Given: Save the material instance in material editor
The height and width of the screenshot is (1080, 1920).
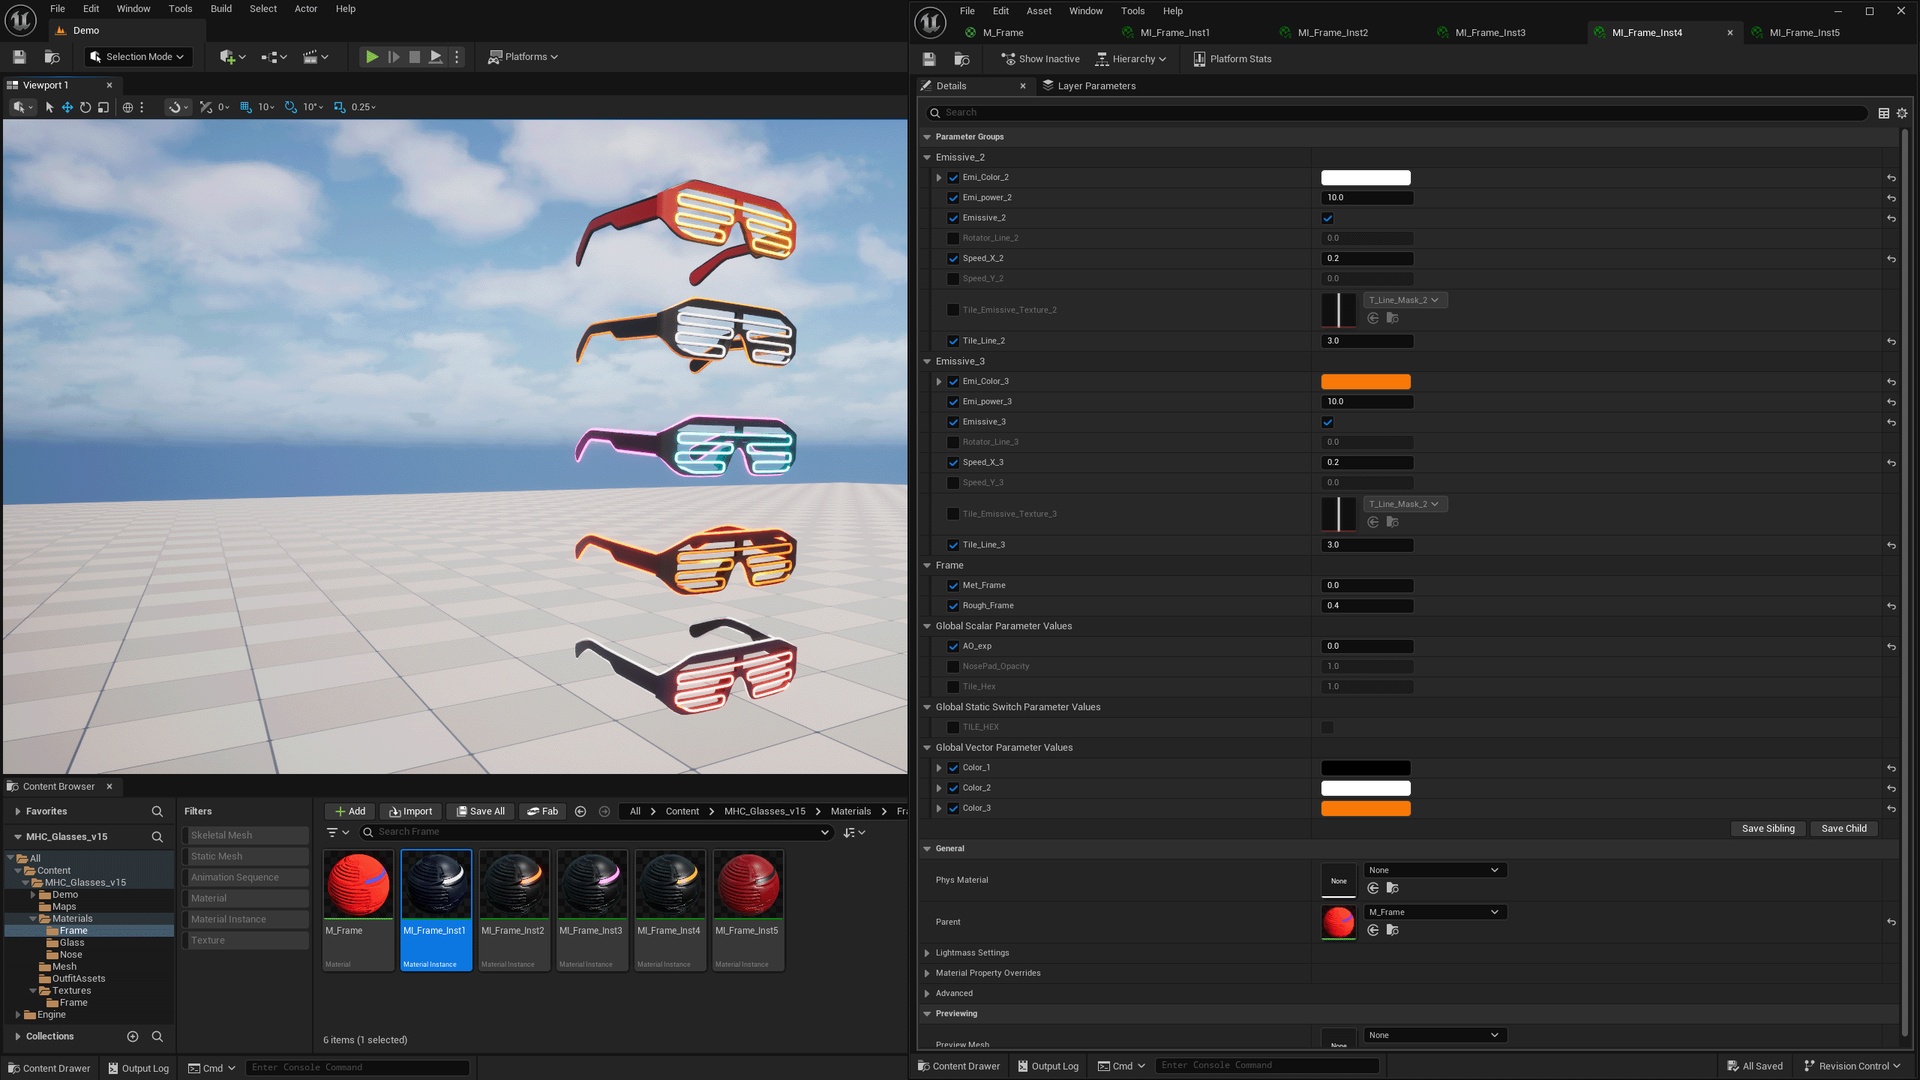Looking at the screenshot, I should pyautogui.click(x=929, y=59).
